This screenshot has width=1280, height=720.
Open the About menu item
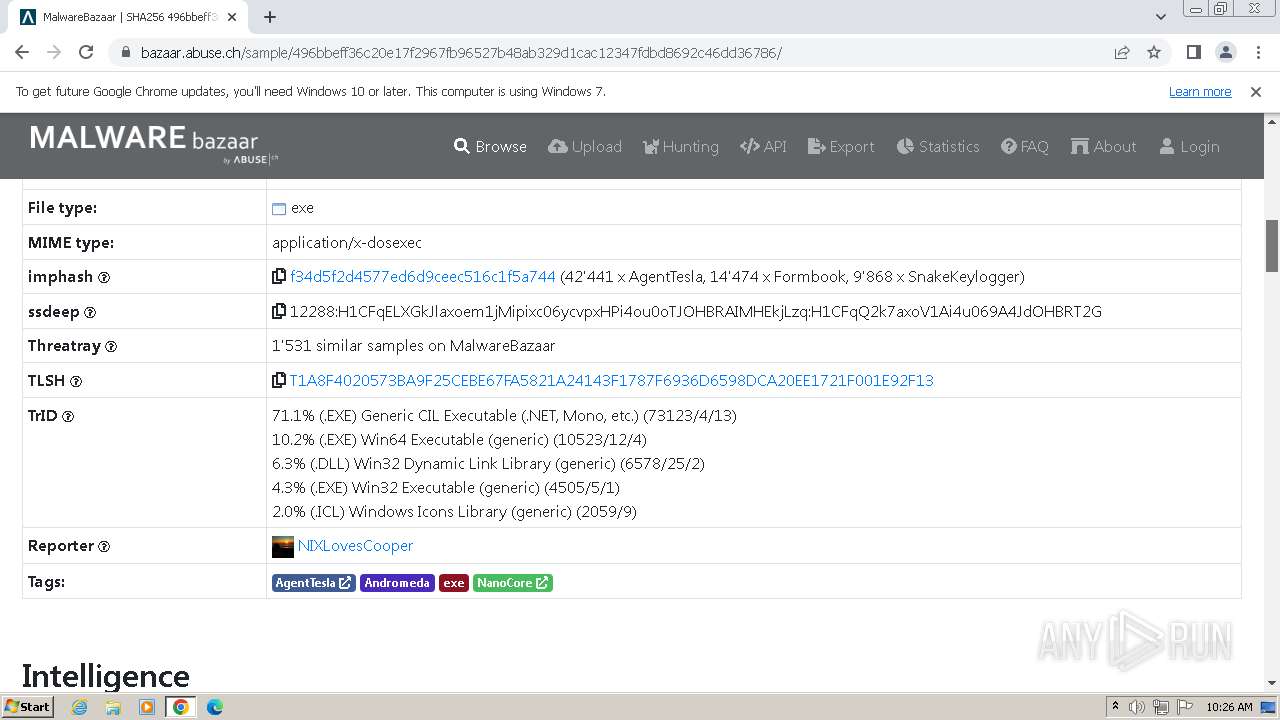(x=1104, y=146)
